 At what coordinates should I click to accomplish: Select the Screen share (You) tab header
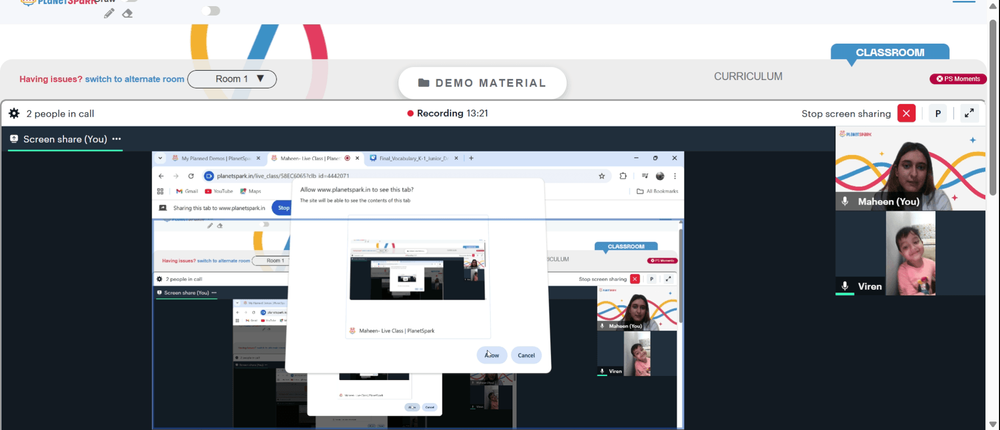(65, 139)
